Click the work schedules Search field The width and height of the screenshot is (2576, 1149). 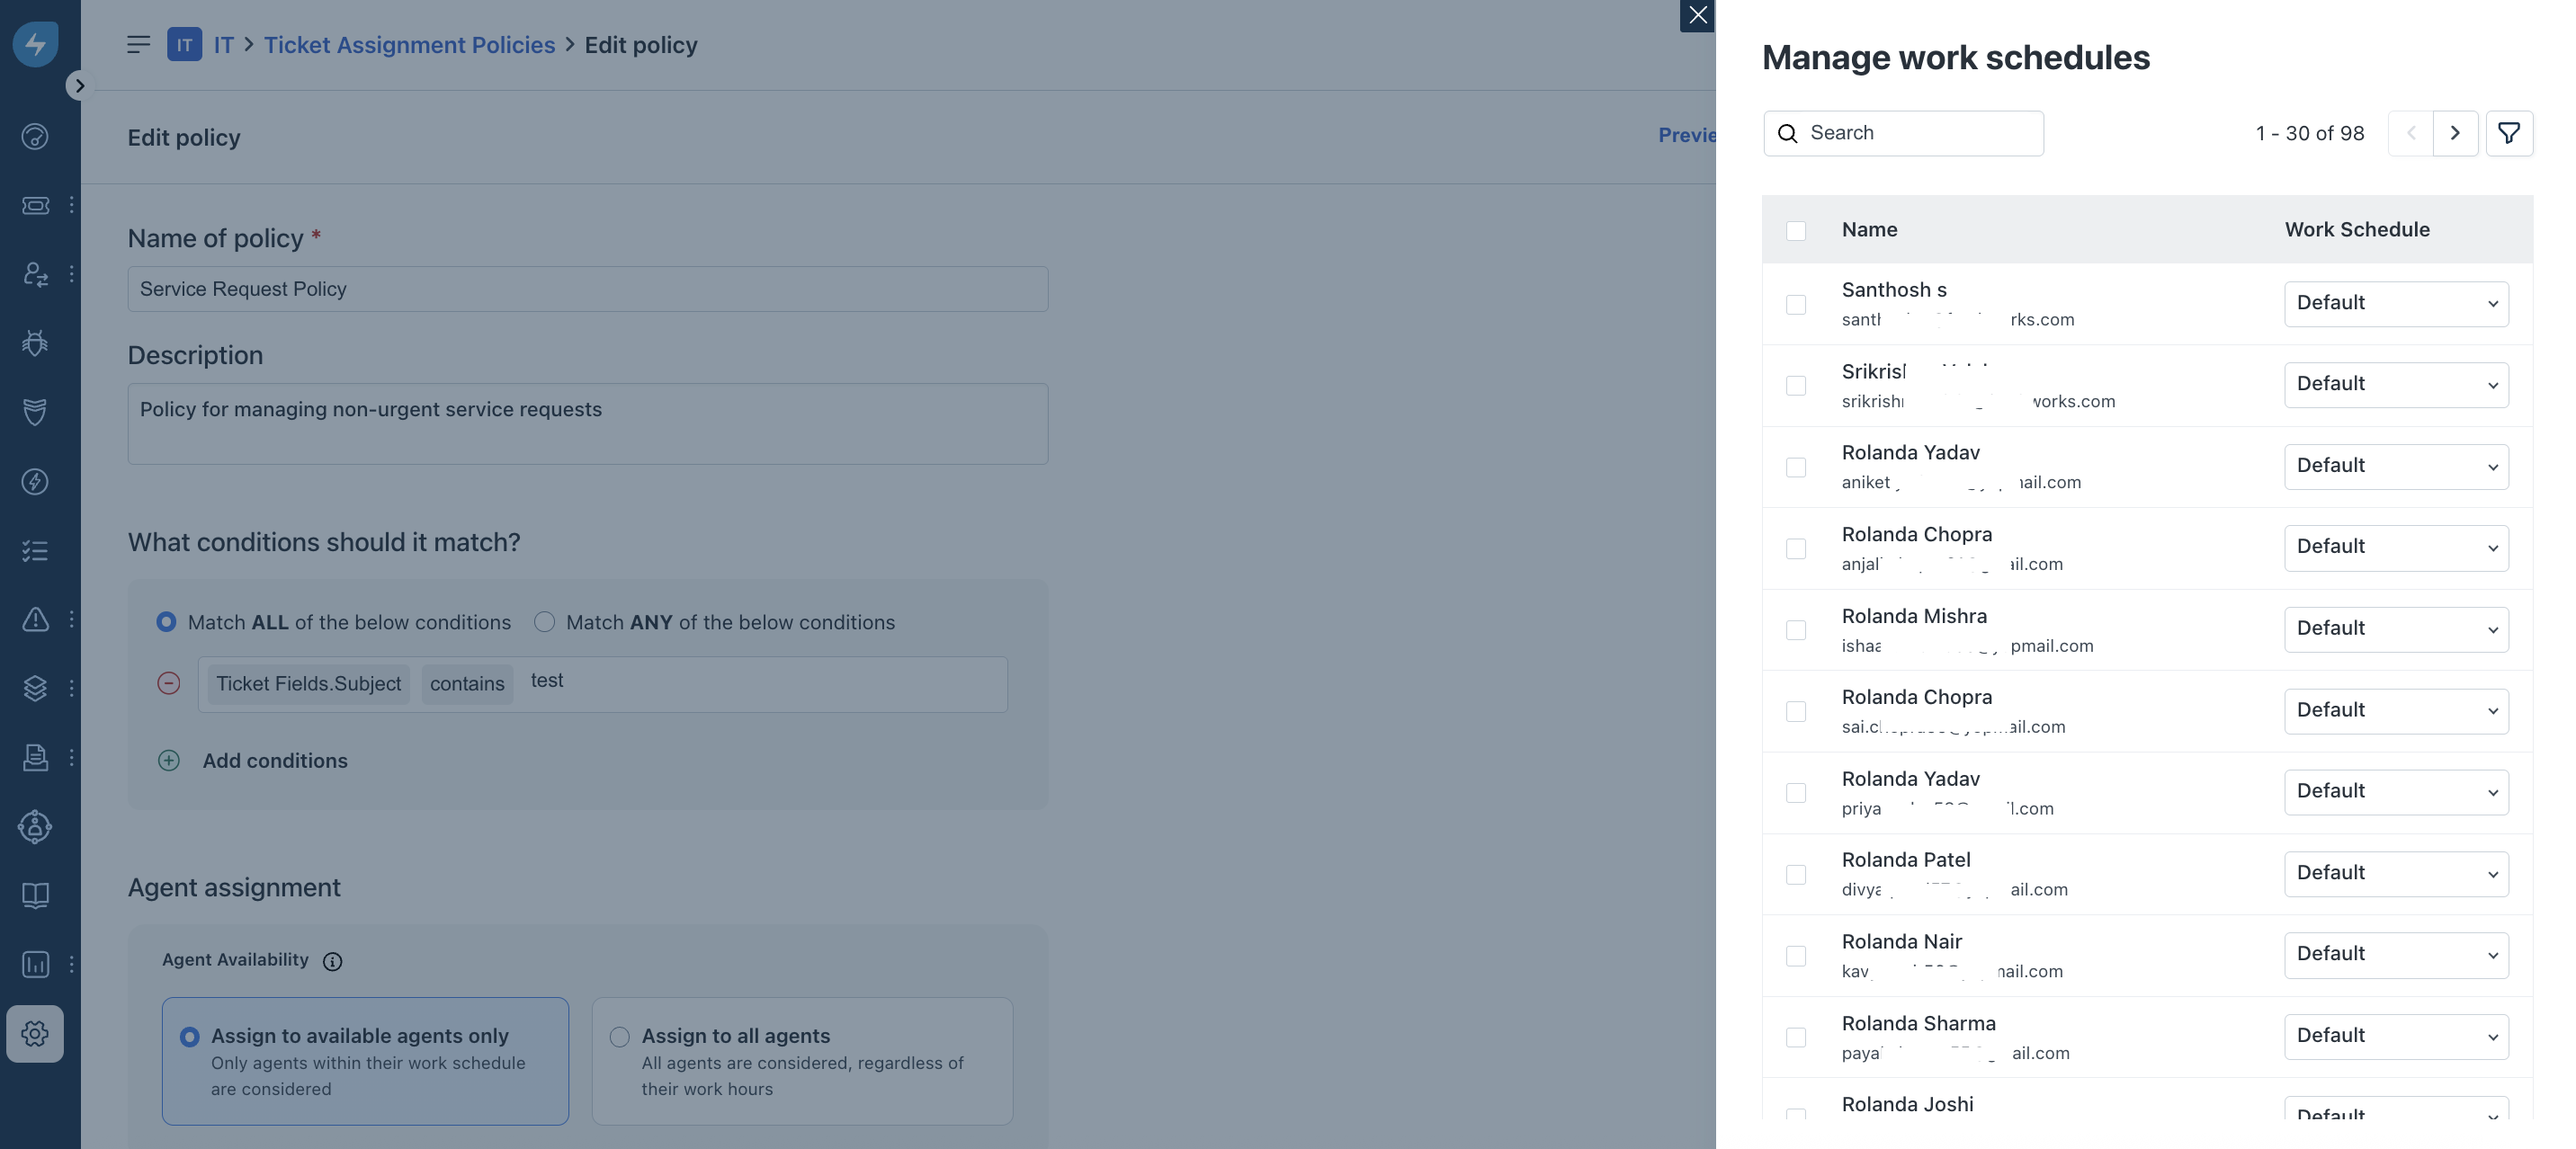1920,133
